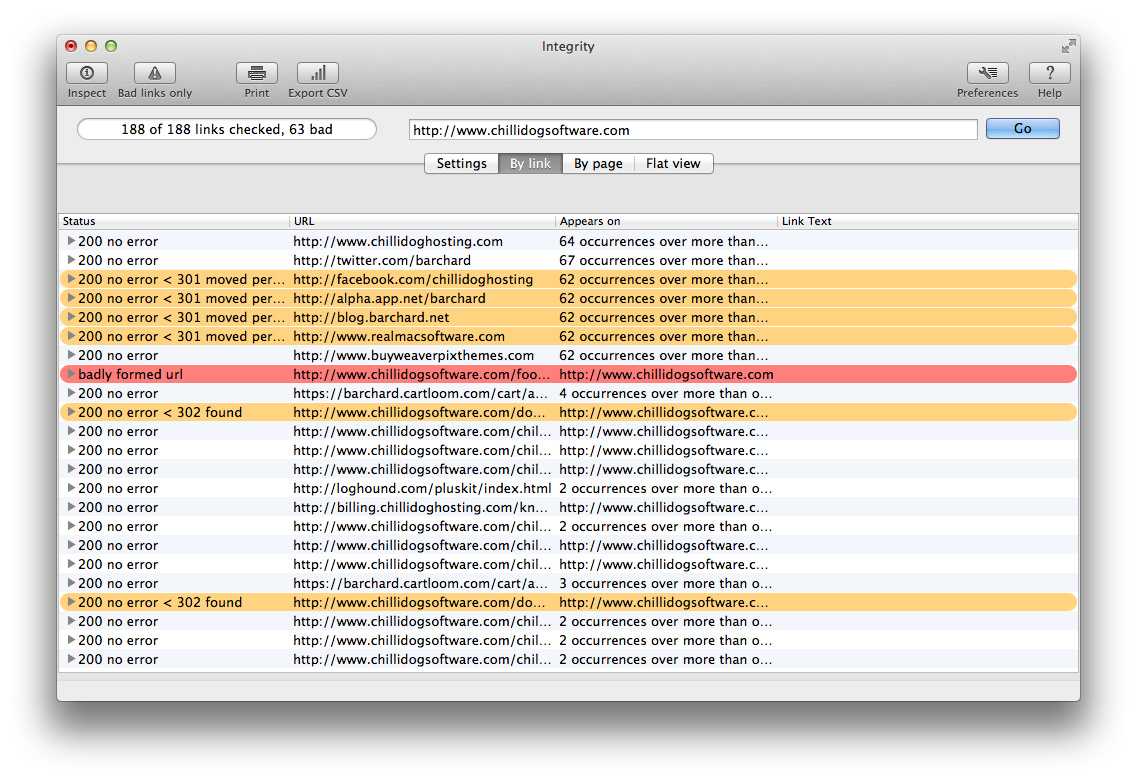This screenshot has height=780, width=1137.
Task: Select the http://billing.chillidoghosting.com/kn… URL cell
Action: click(421, 507)
